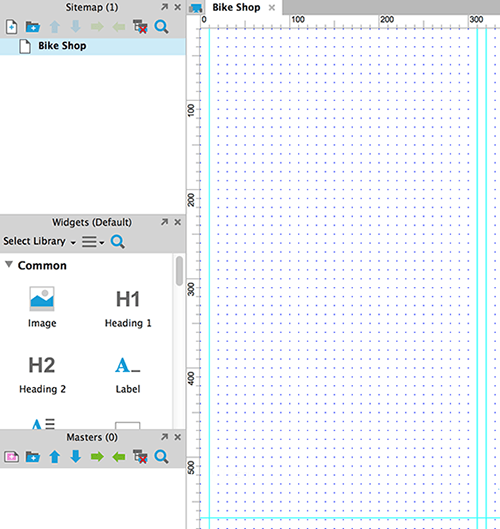Add a new folder in Sitemap
Image resolution: width=500 pixels, height=529 pixels.
(33, 27)
